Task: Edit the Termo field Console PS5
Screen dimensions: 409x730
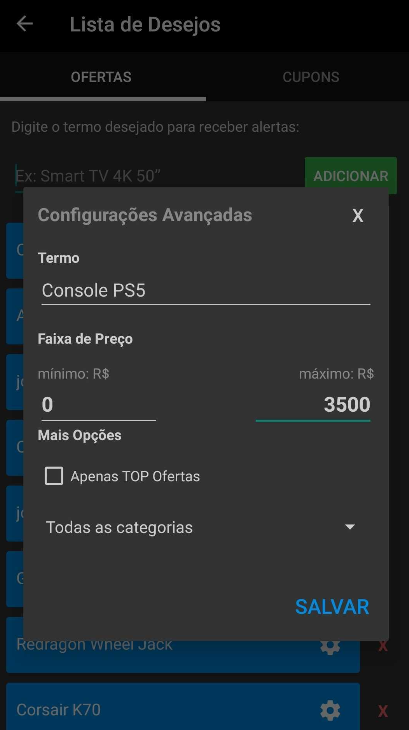Action: [x=206, y=291]
